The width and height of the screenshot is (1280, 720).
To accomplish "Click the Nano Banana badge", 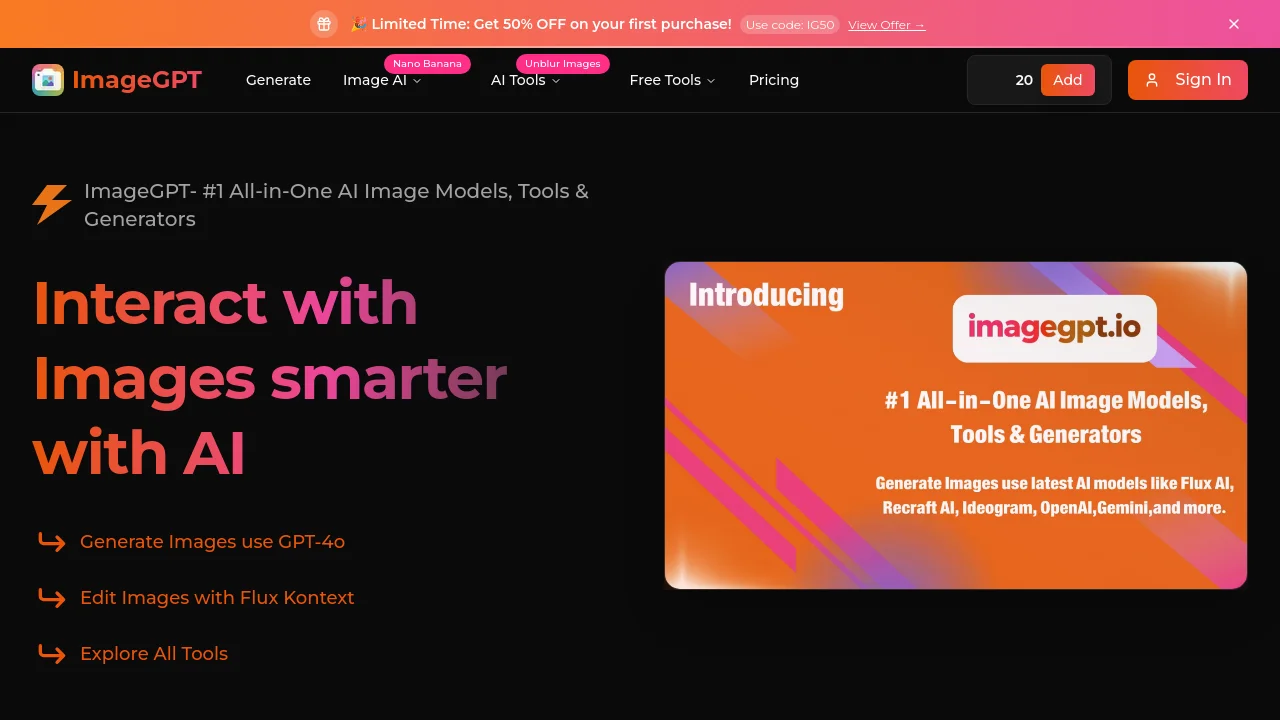I will 427,64.
